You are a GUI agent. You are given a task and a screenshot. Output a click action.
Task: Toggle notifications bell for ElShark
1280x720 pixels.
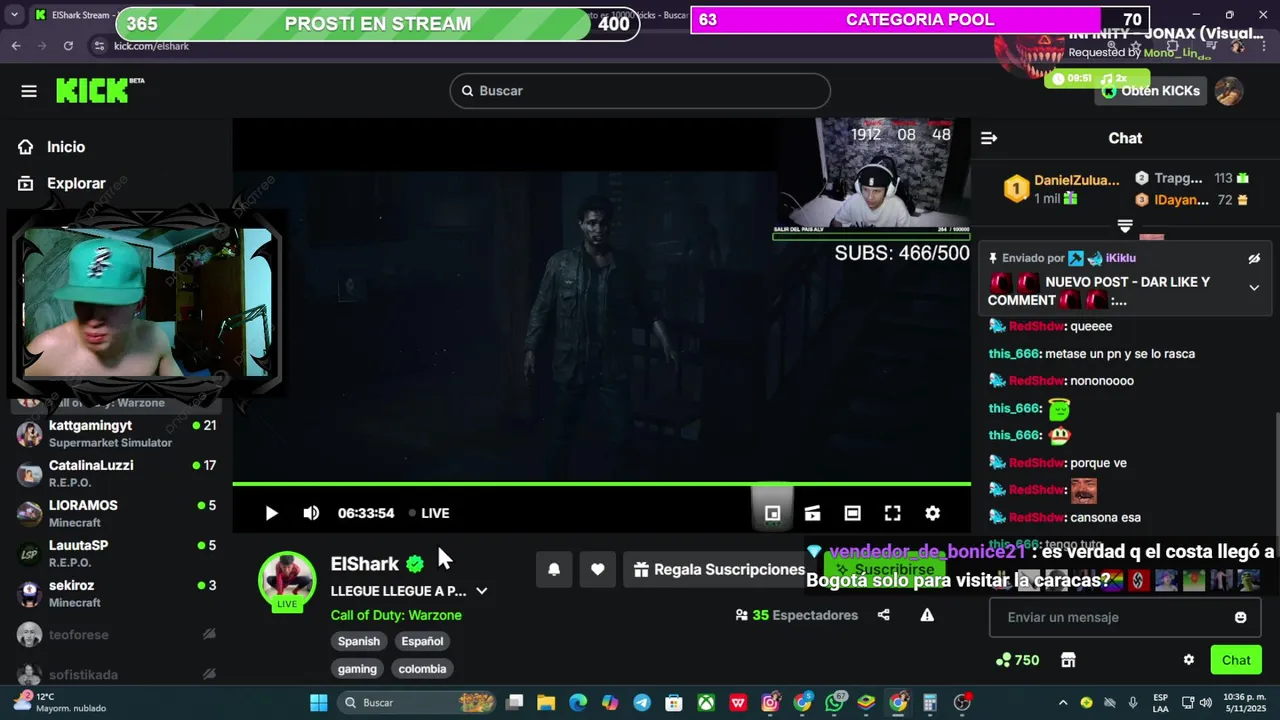click(x=554, y=569)
